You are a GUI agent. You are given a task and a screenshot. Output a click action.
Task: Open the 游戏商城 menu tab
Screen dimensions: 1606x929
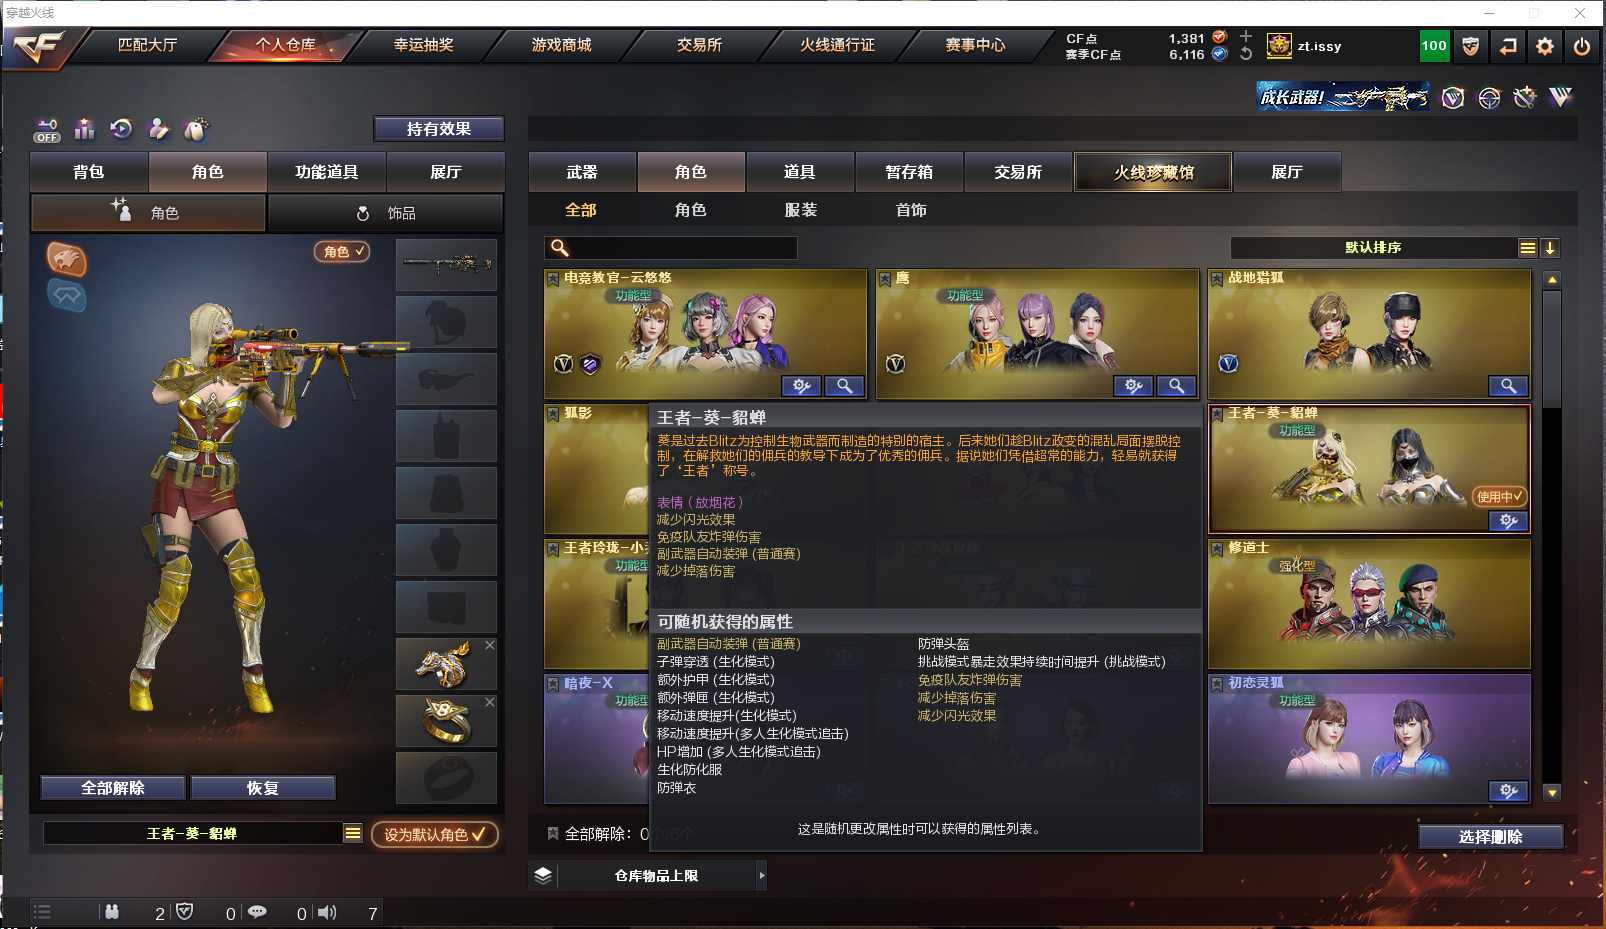(561, 45)
